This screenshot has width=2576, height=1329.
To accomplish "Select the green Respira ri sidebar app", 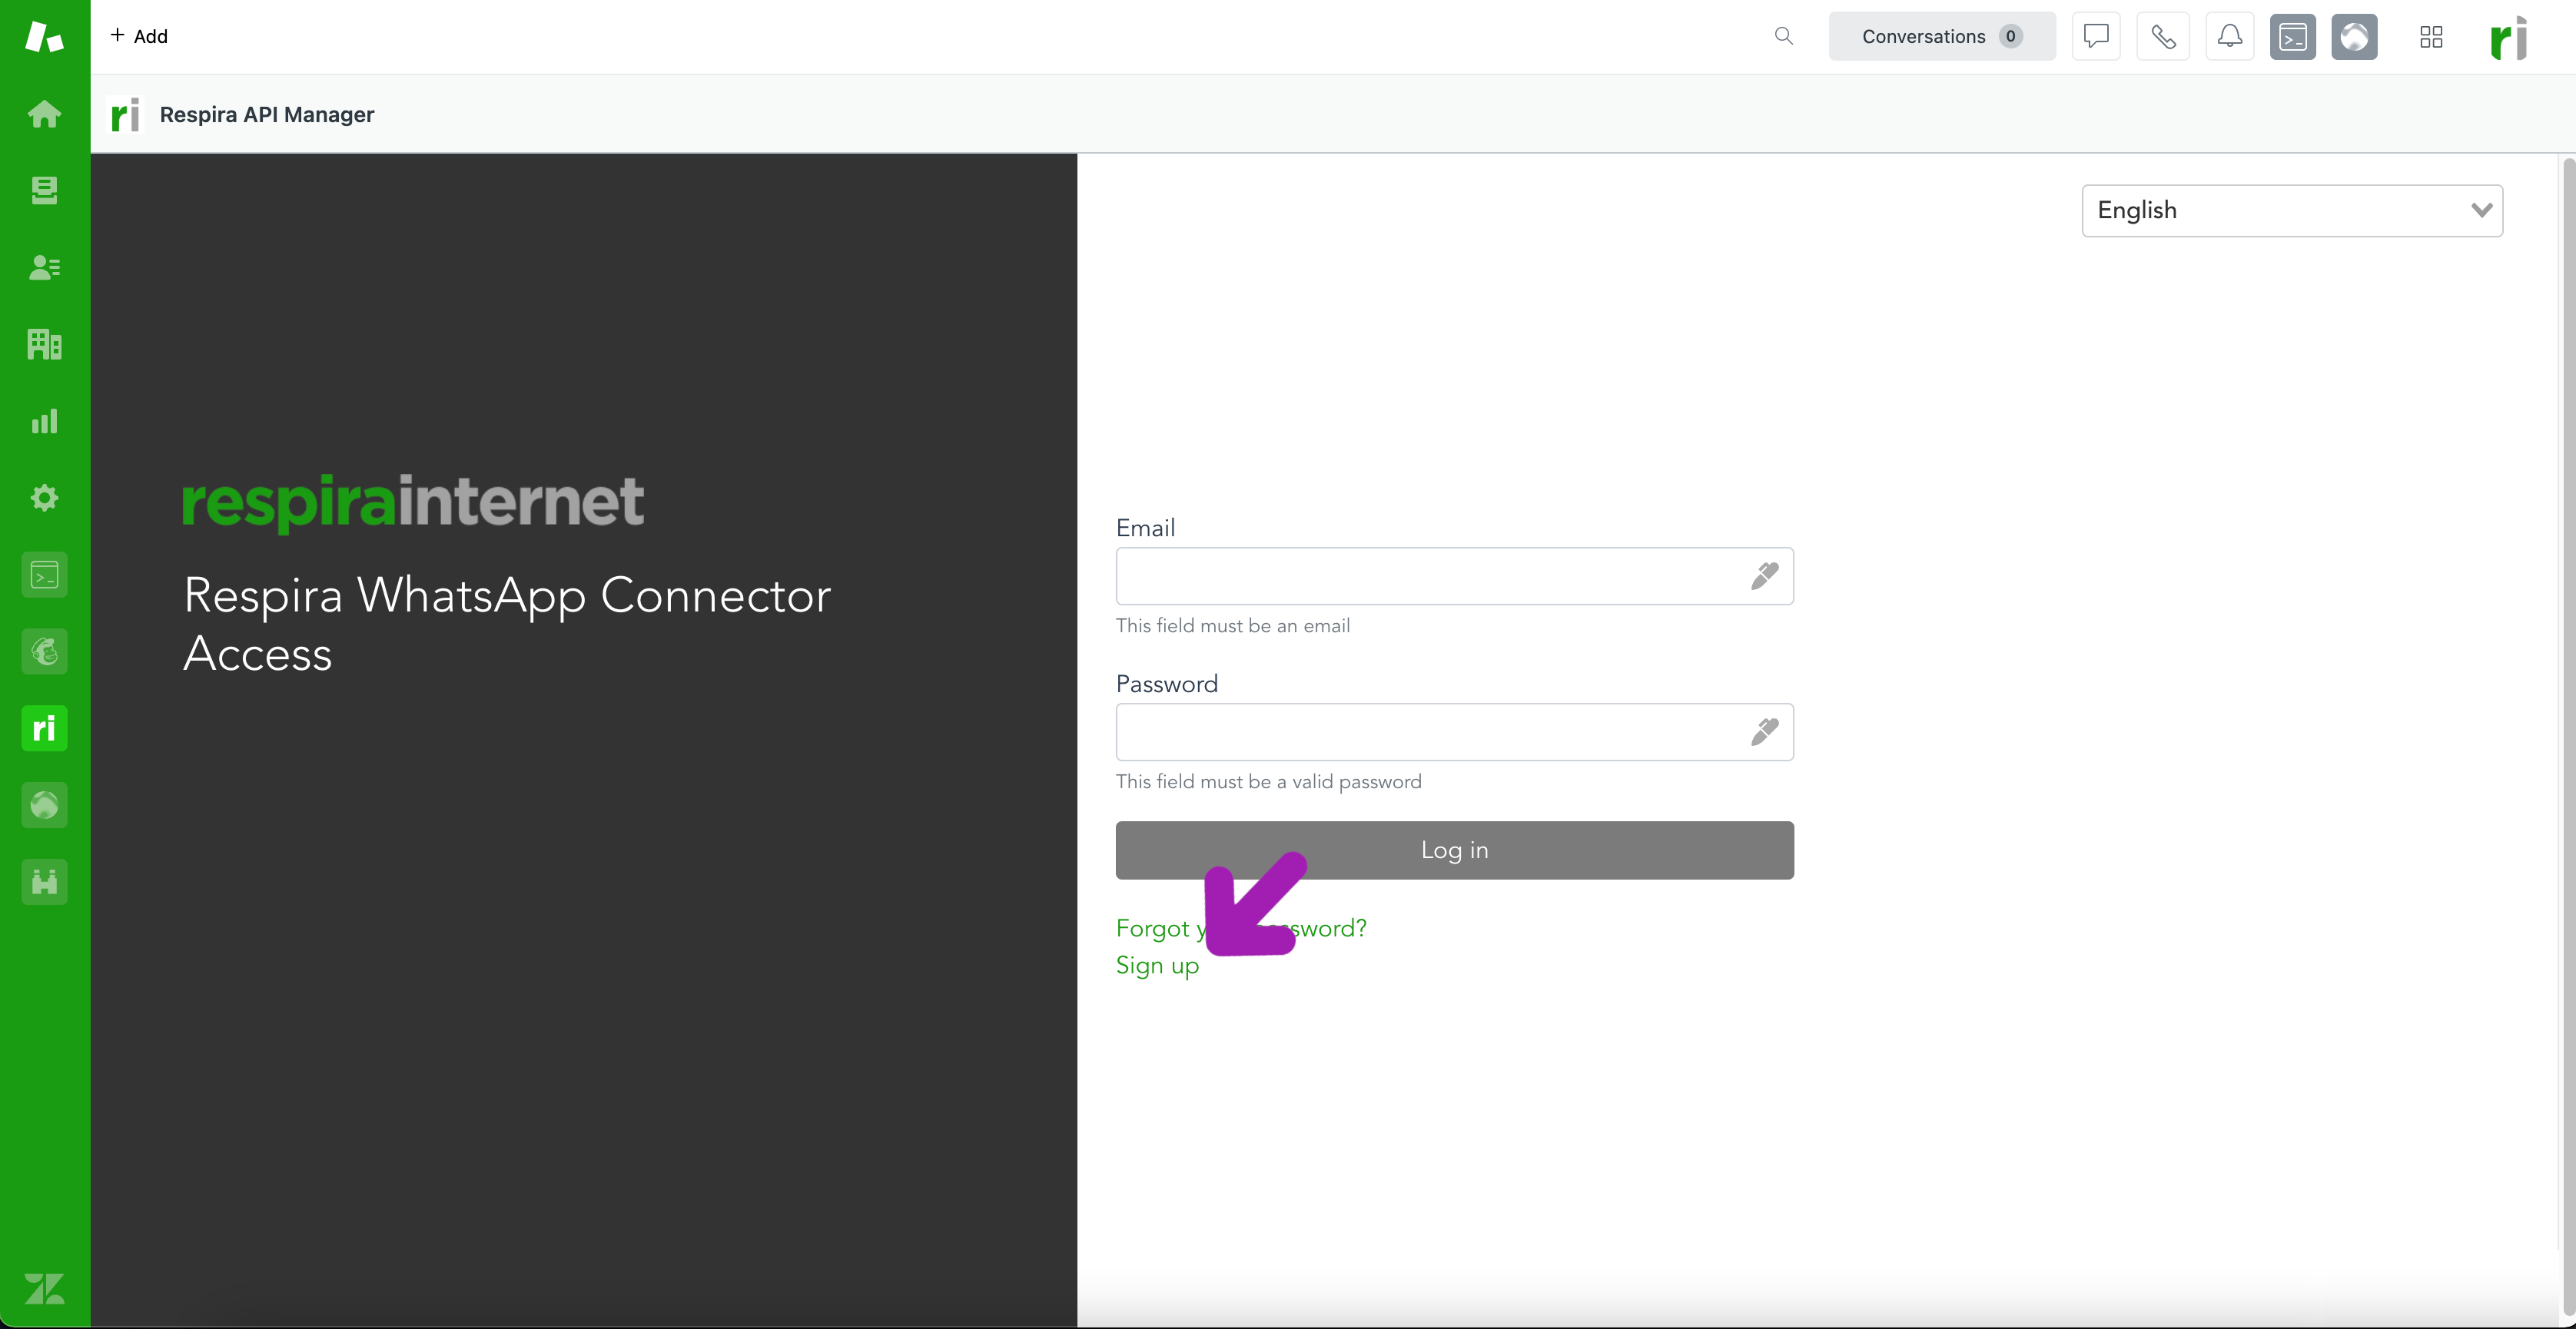I will [x=44, y=728].
